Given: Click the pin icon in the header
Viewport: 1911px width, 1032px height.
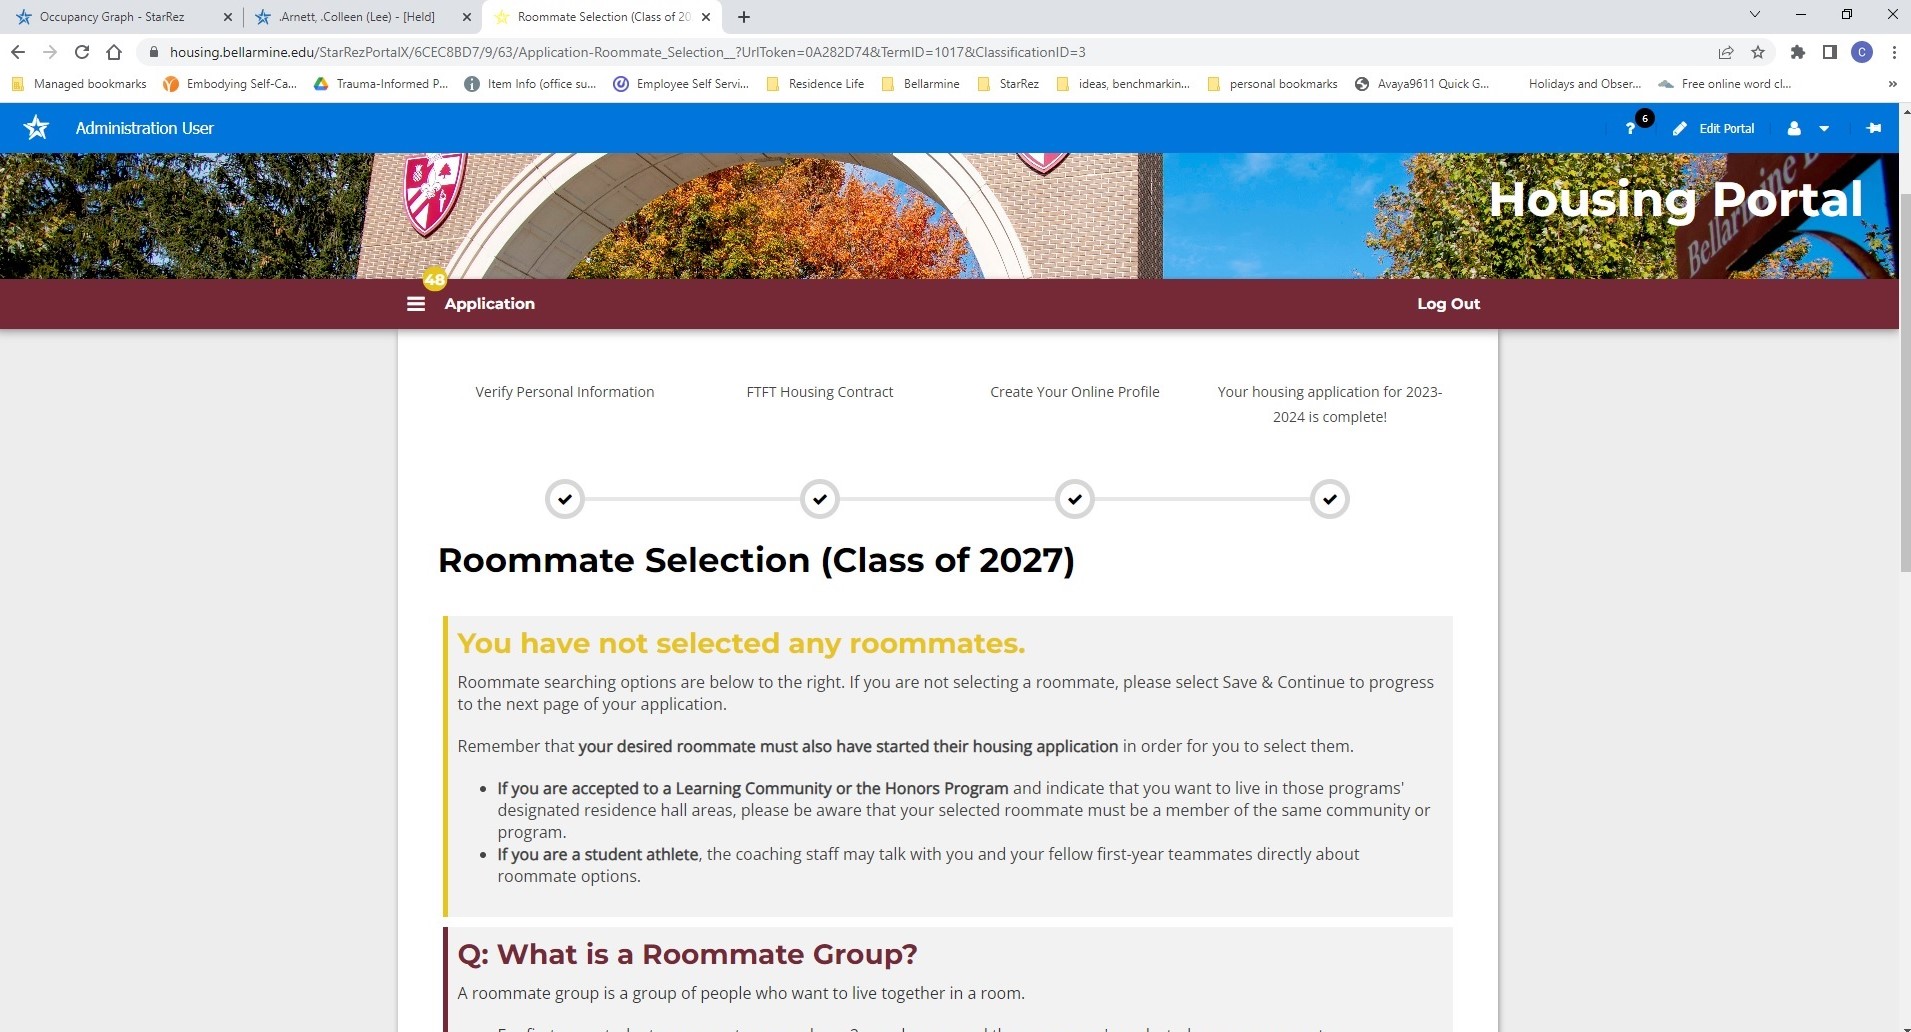Looking at the screenshot, I should click(x=1874, y=128).
